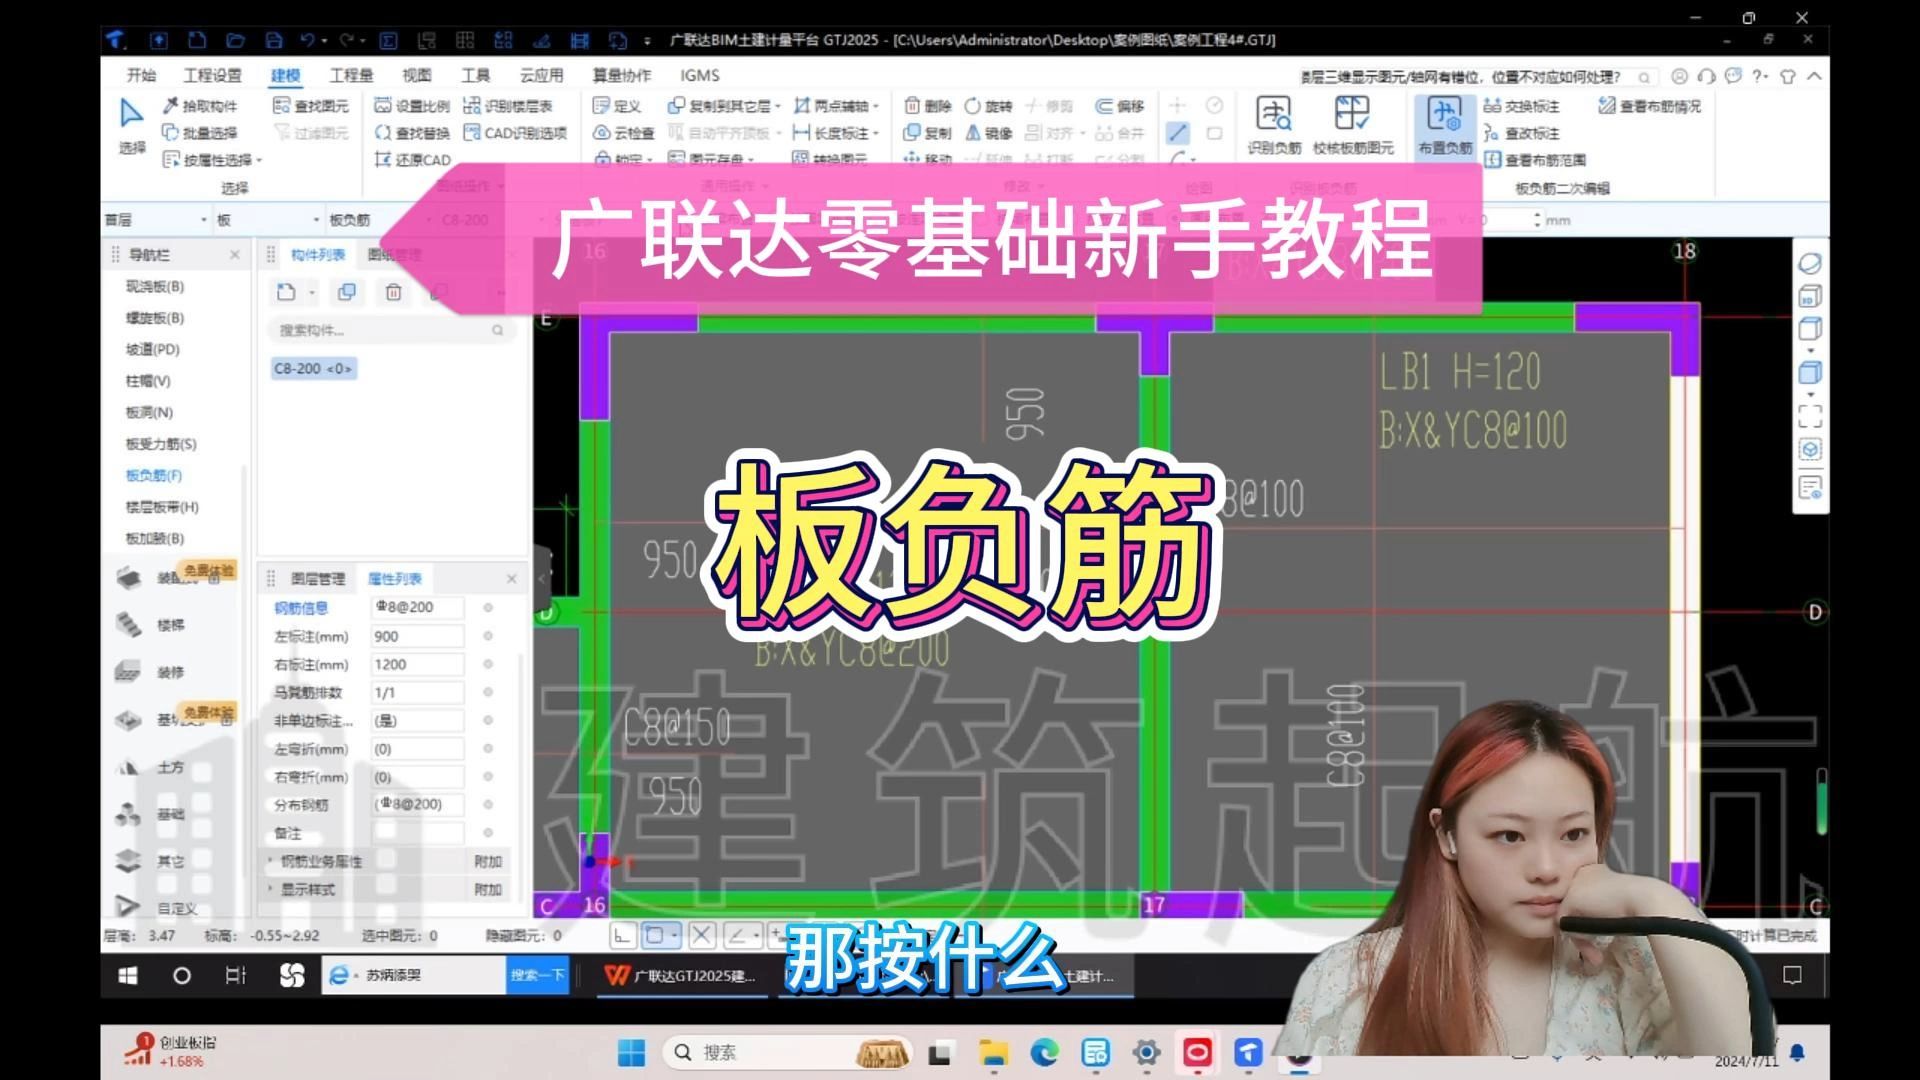Click the 拾取构件 picker tool

click(200, 106)
